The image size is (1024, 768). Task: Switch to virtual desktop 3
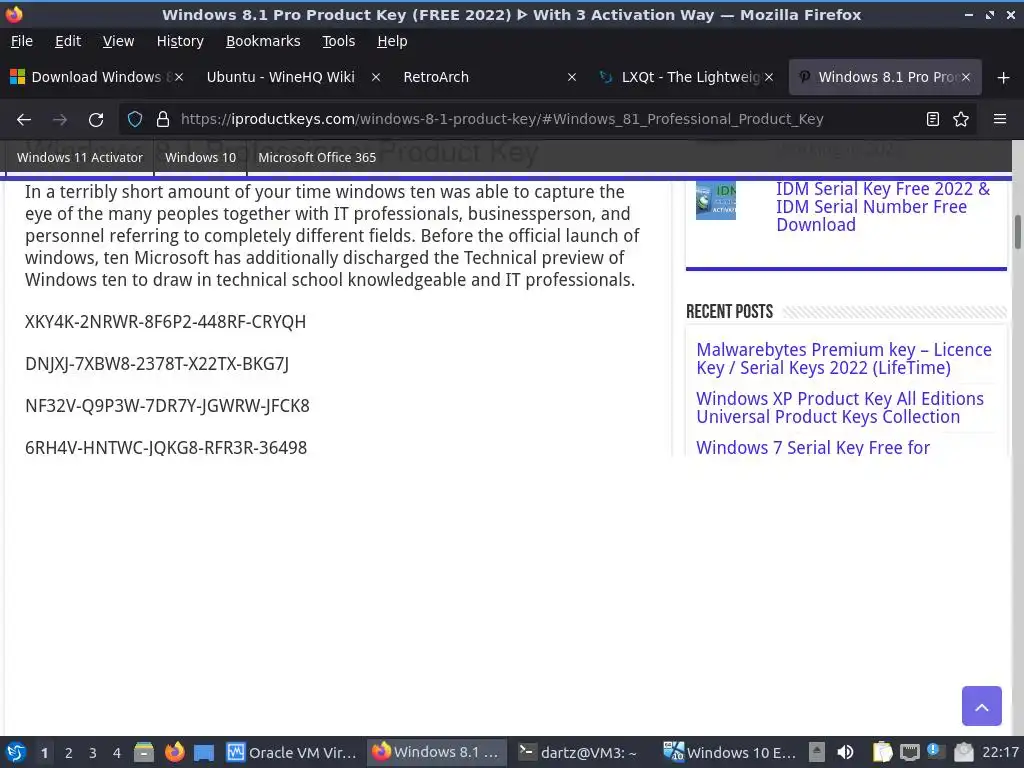point(93,753)
